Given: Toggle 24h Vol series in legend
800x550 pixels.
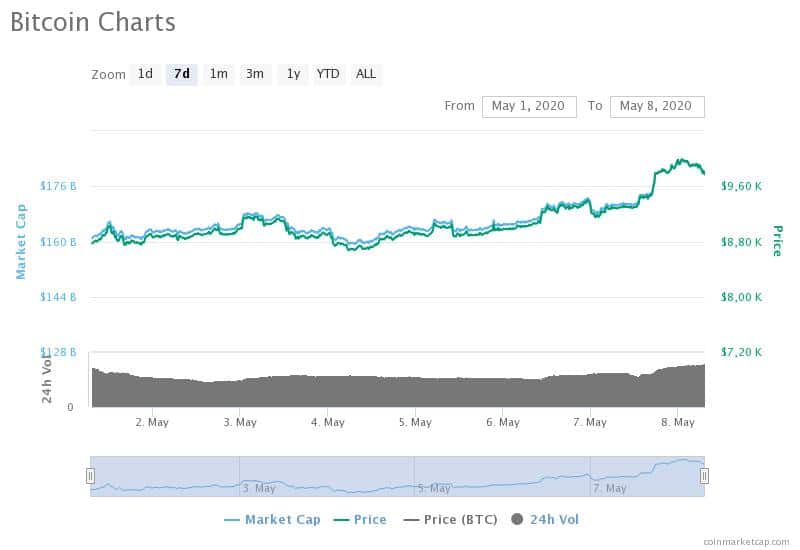Looking at the screenshot, I should pos(545,520).
